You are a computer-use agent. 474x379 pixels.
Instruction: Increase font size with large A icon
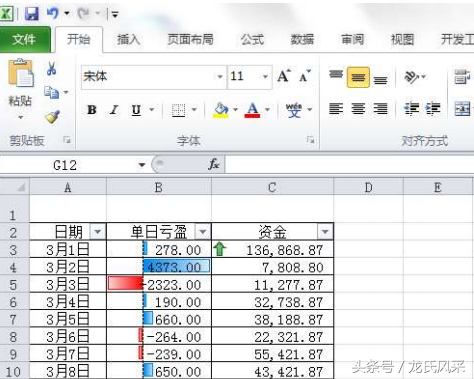[x=284, y=76]
